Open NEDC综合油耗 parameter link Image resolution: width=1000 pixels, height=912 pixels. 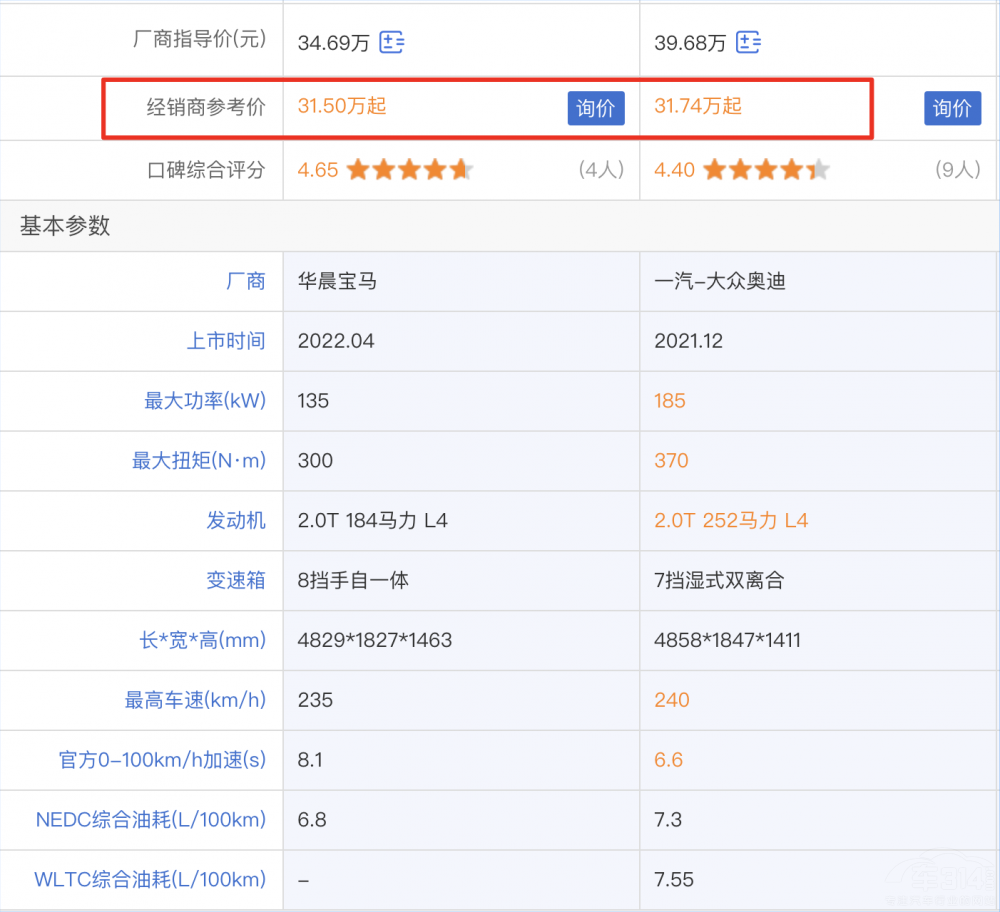point(151,820)
